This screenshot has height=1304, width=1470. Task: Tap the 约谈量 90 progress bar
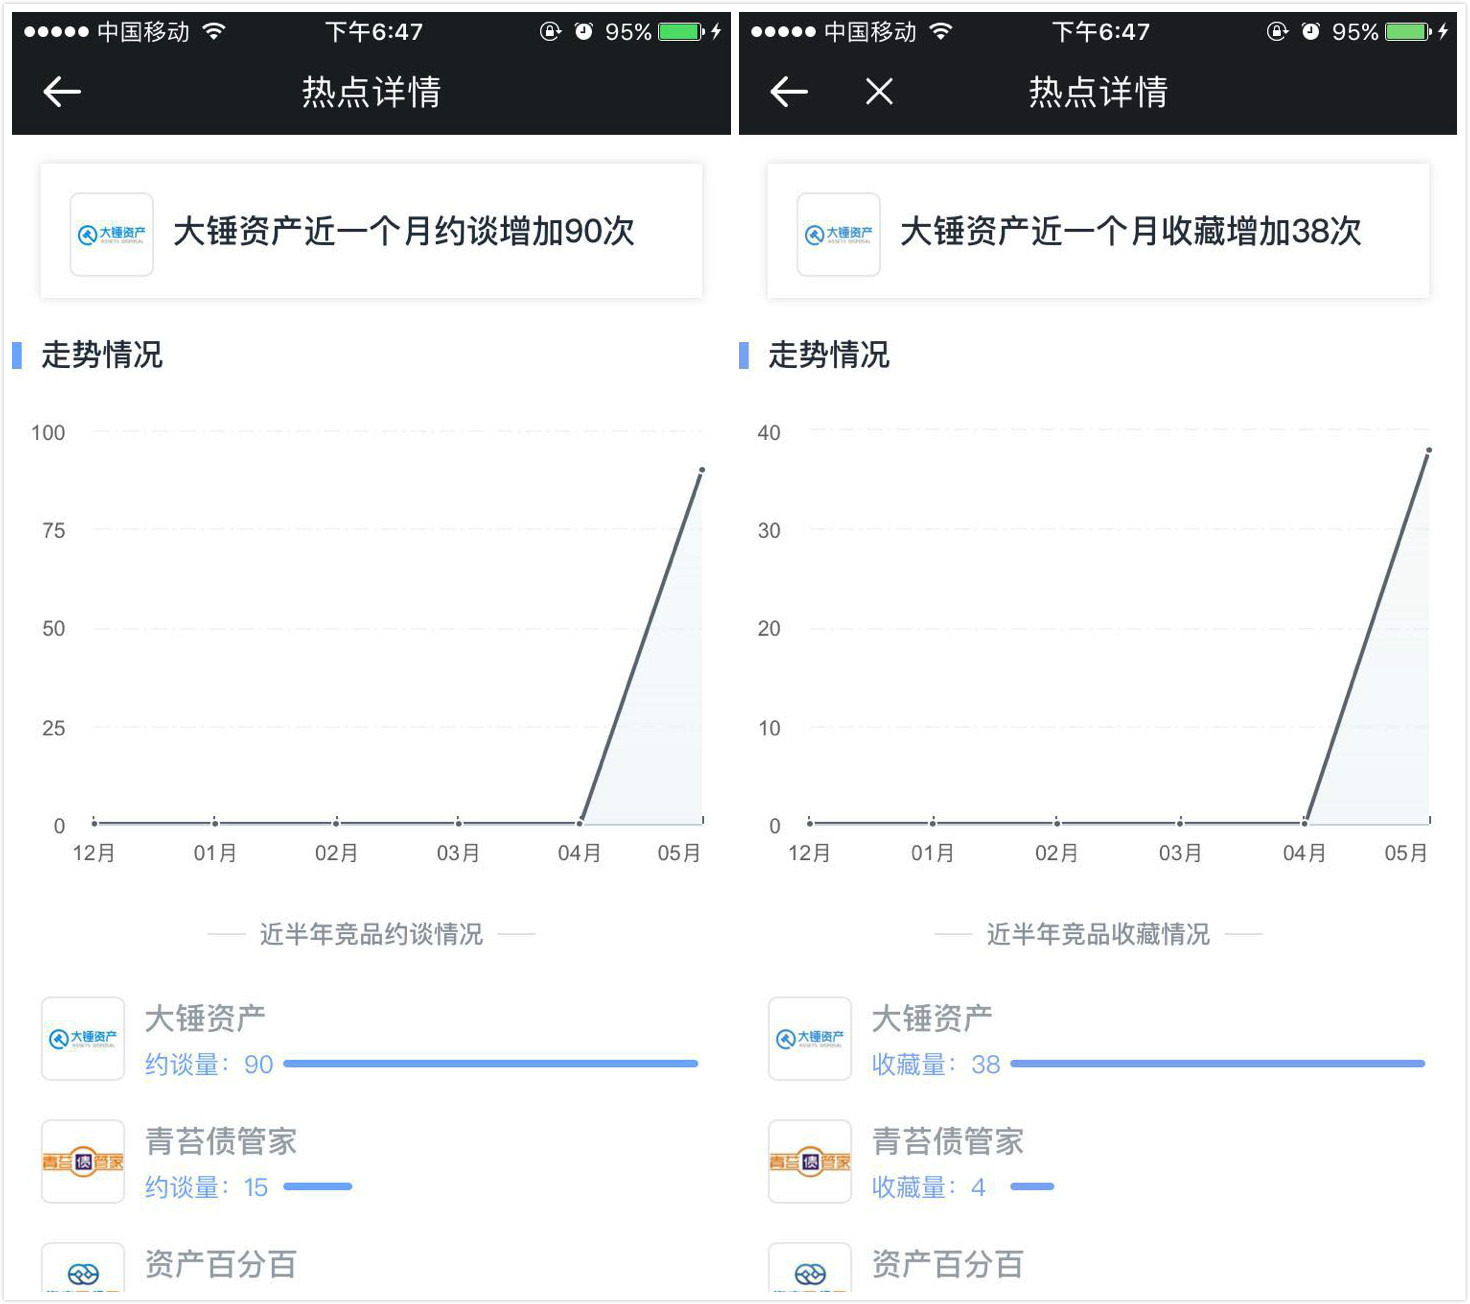click(490, 1063)
